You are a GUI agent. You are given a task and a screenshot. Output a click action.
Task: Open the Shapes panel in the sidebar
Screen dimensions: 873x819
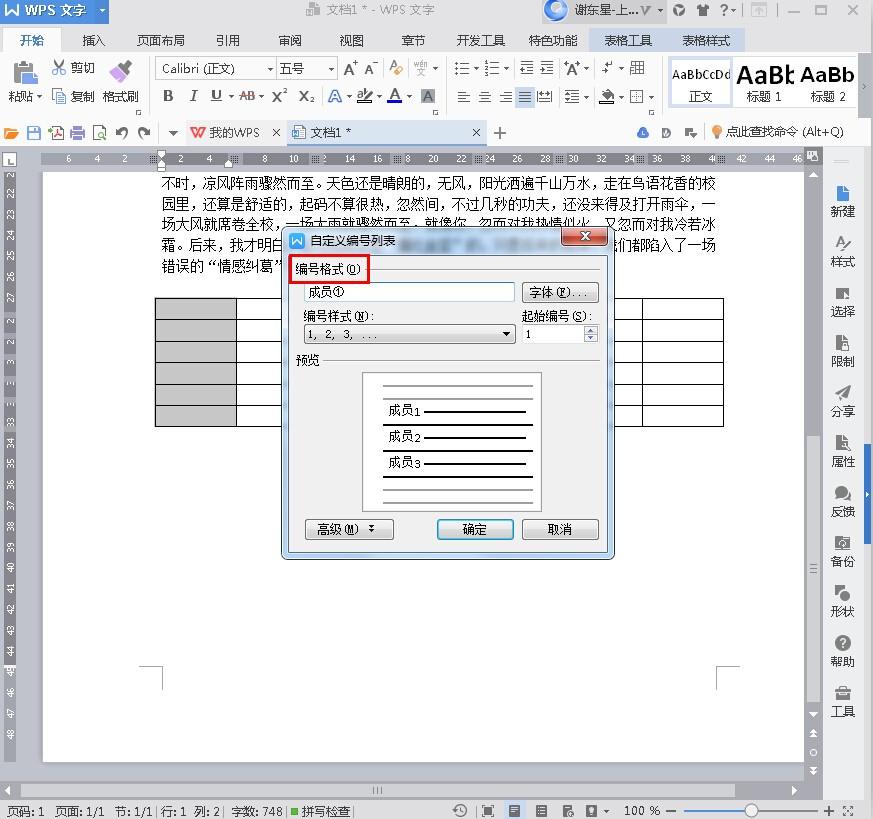(x=842, y=600)
